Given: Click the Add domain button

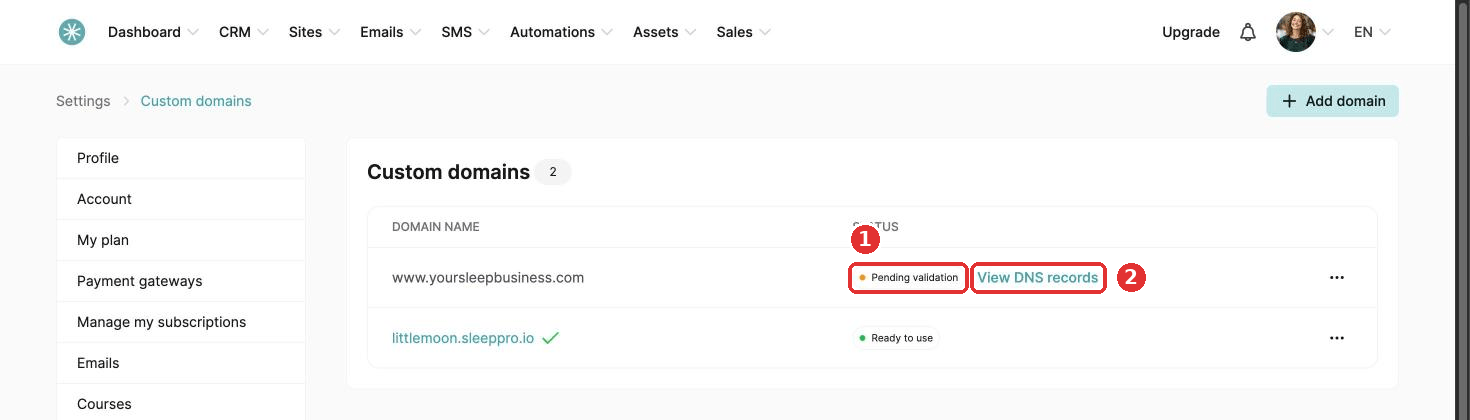Looking at the screenshot, I should (1332, 101).
